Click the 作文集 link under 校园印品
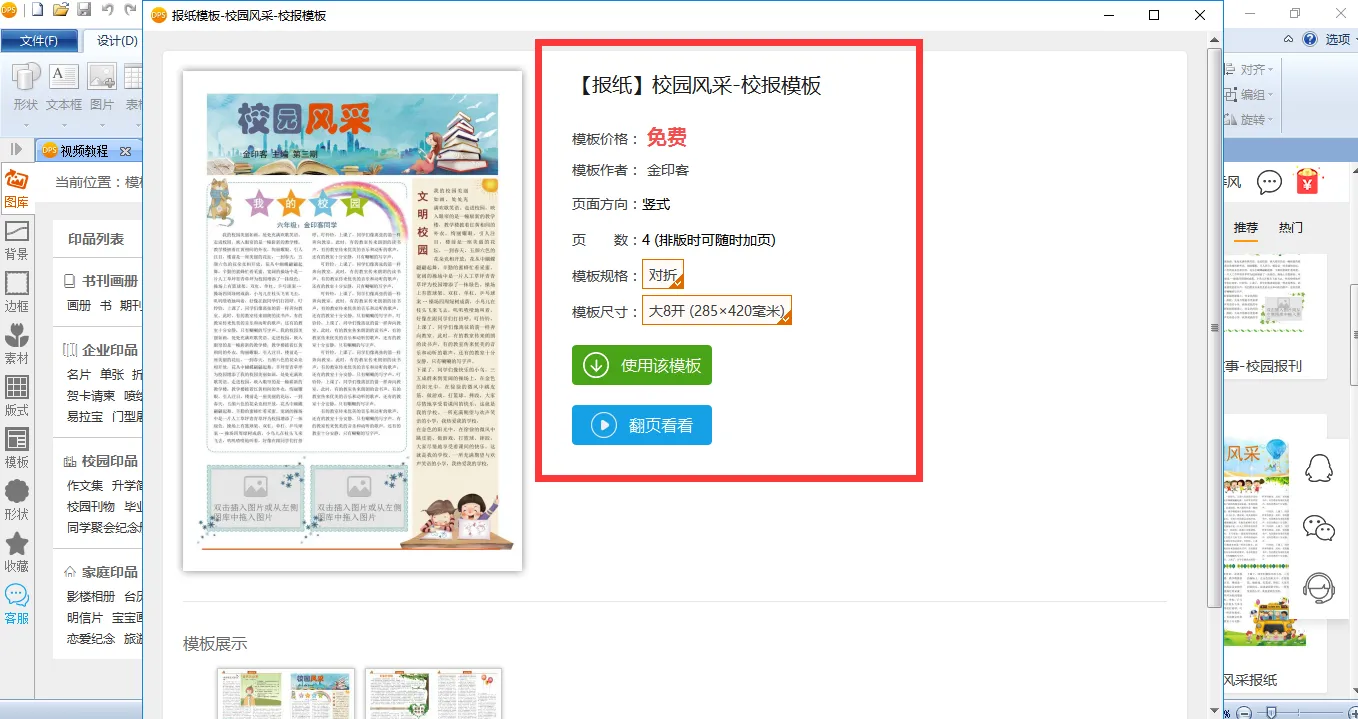The height and width of the screenshot is (719, 1358). coord(85,485)
